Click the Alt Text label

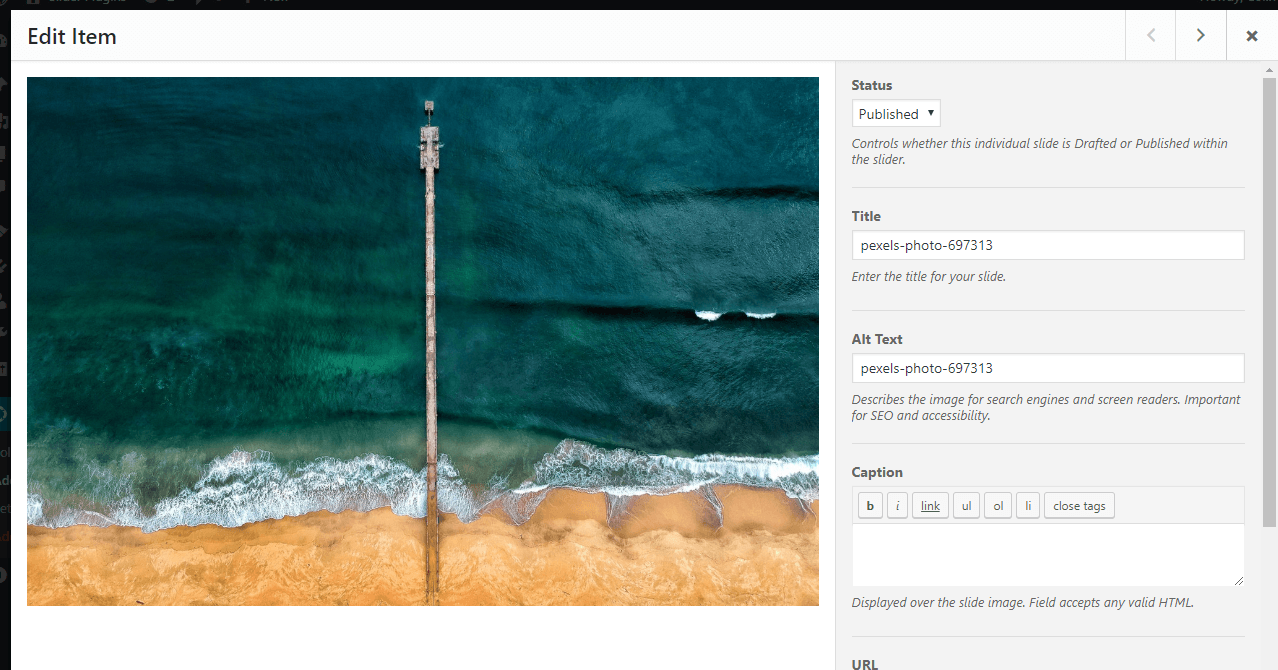(877, 339)
